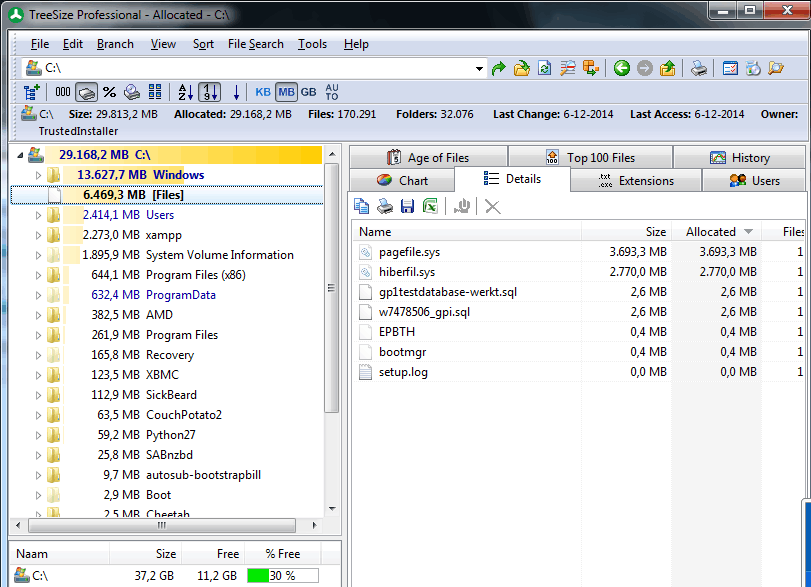Viewport: 811px width, 587px height.
Task: Select the [Files] tree entry
Action: [167, 195]
